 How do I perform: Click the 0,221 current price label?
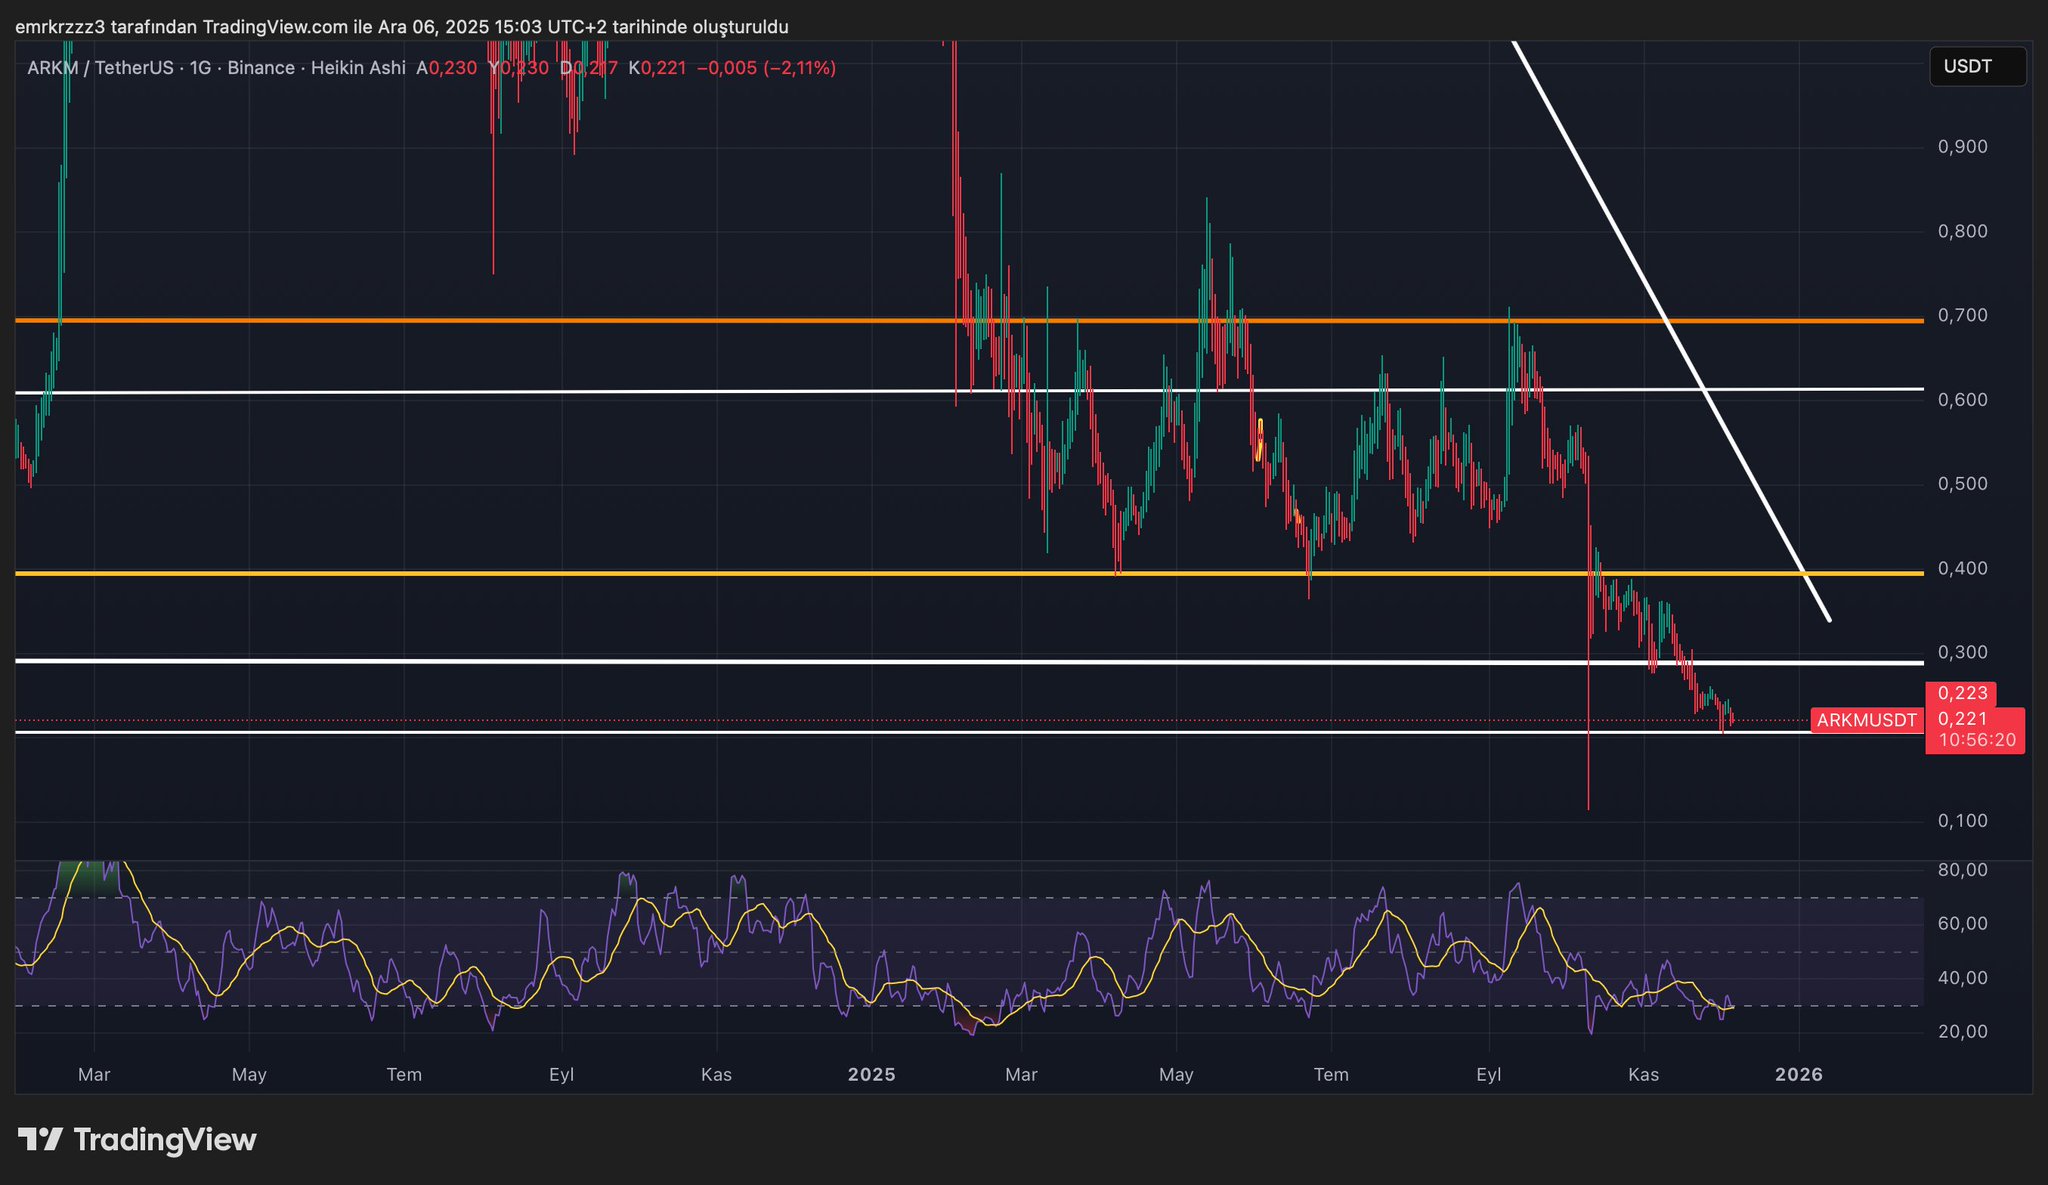[x=1962, y=719]
